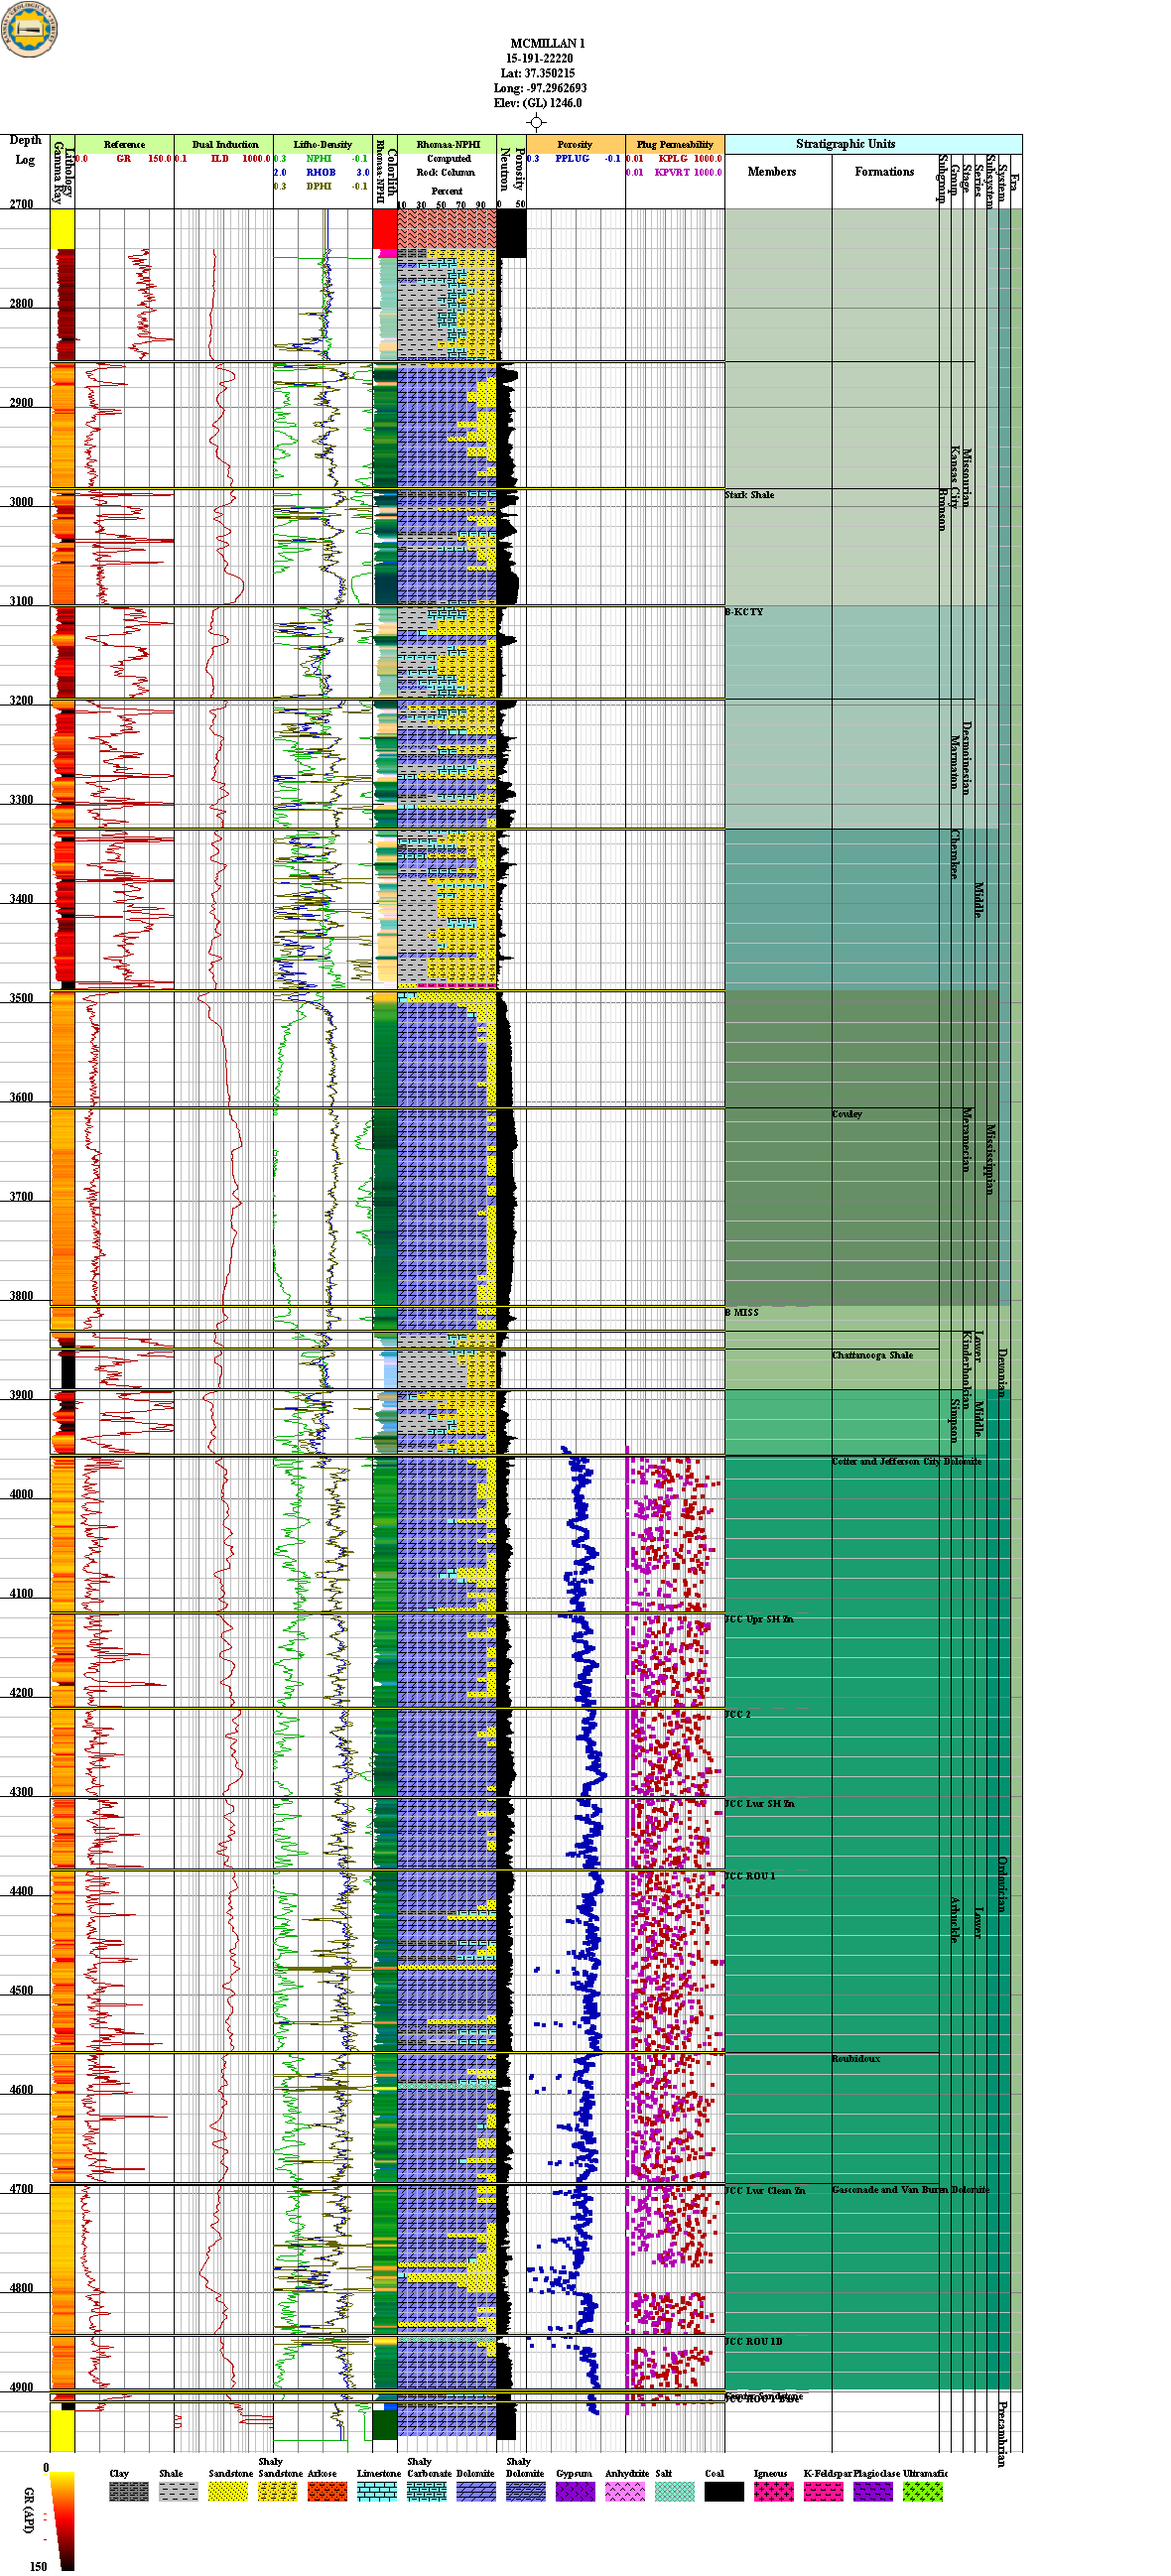Screen dimensions: 1171x2576
Task: Click the Plug Permeability track header
Action: pos(675,144)
